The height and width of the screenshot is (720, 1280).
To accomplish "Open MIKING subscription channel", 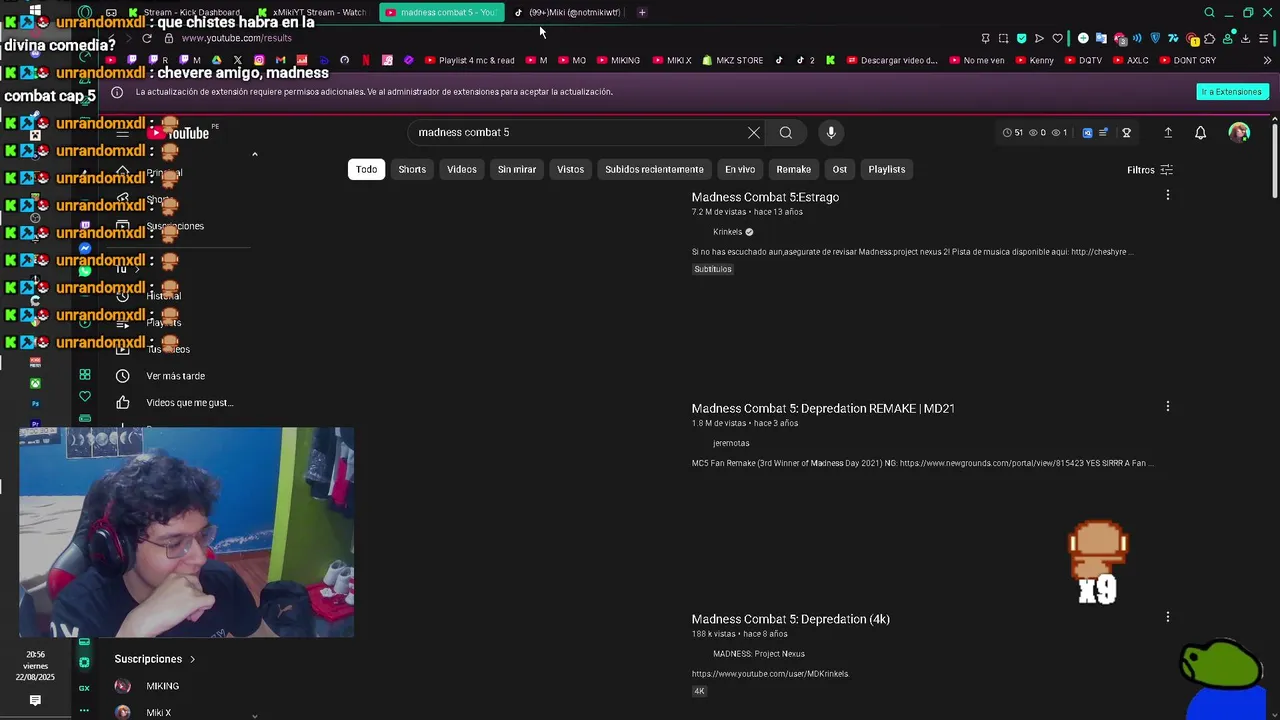I will 162,686.
